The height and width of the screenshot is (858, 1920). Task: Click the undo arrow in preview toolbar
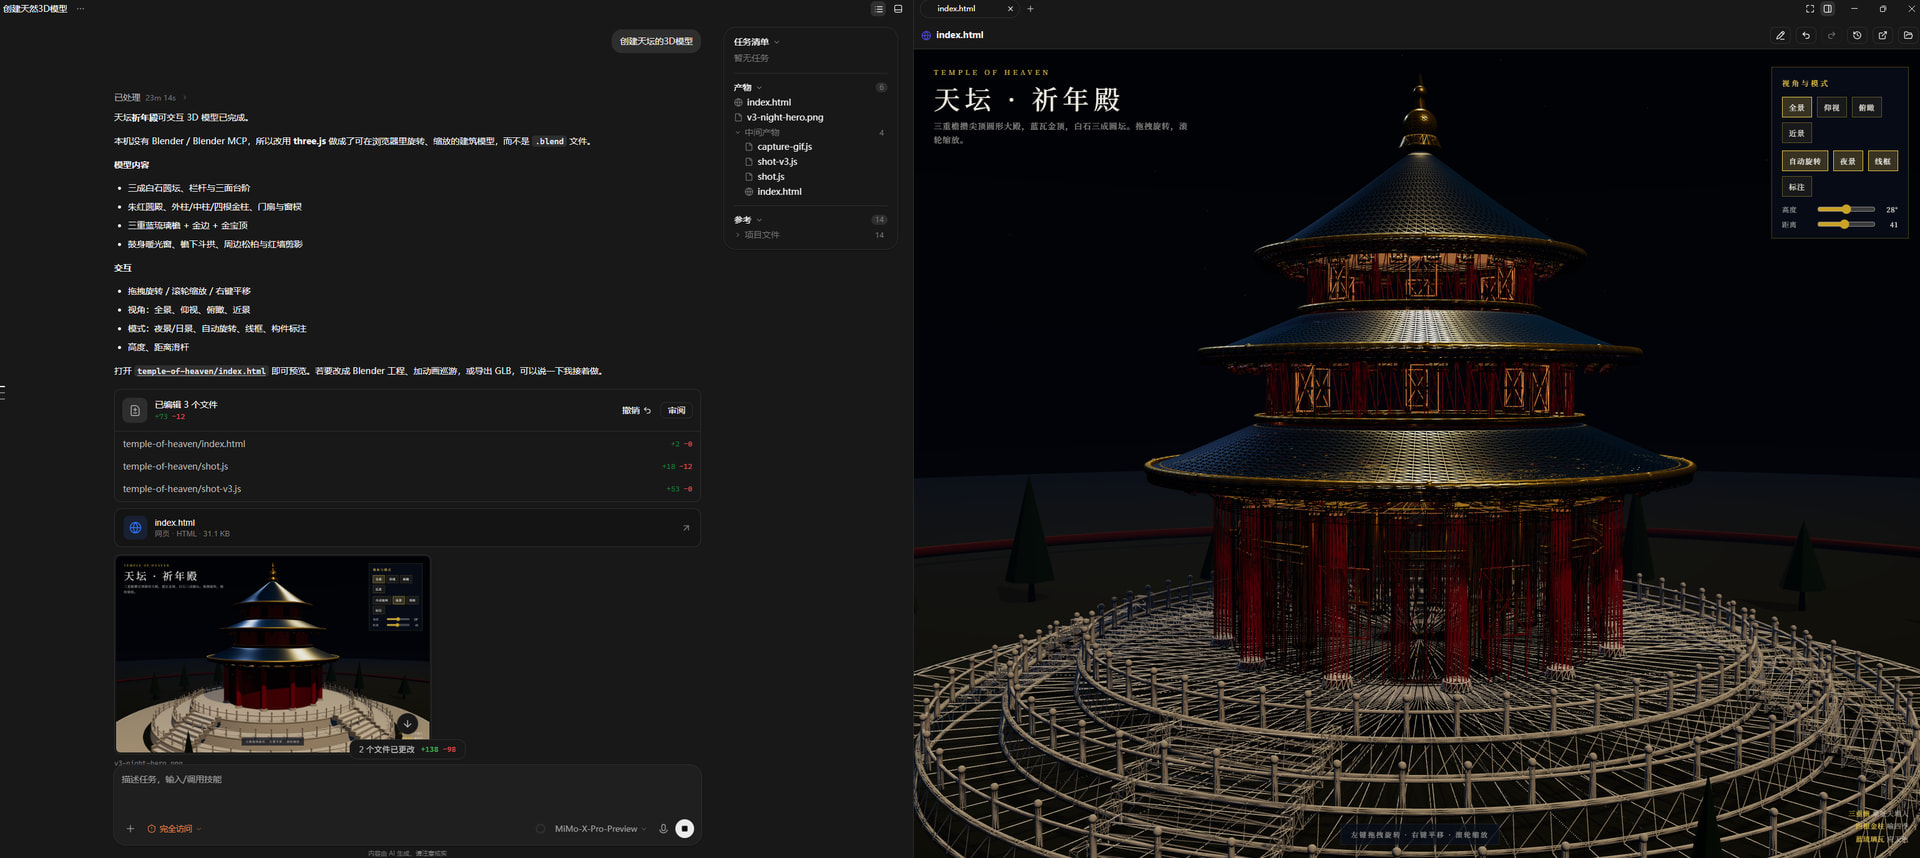pos(1806,35)
